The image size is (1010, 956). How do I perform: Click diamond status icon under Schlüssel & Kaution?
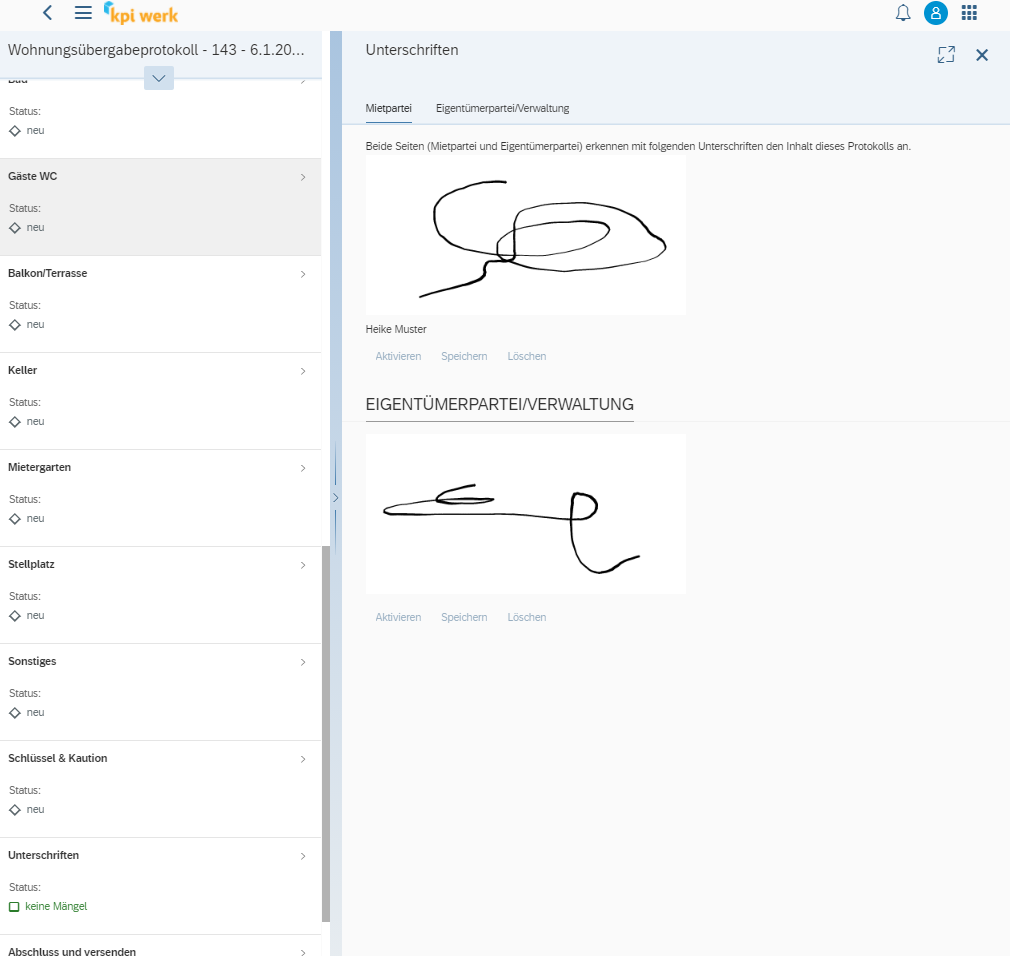[x=15, y=810]
